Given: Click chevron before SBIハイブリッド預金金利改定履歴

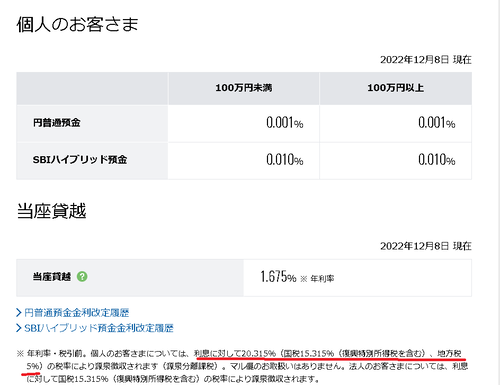Looking at the screenshot, I should pos(19,328).
